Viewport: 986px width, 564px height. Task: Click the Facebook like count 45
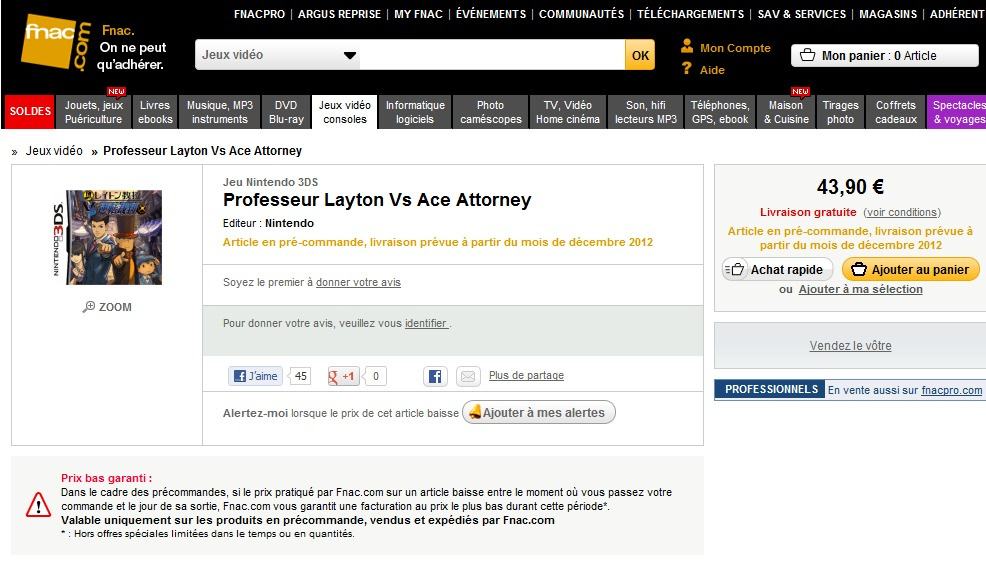point(301,376)
